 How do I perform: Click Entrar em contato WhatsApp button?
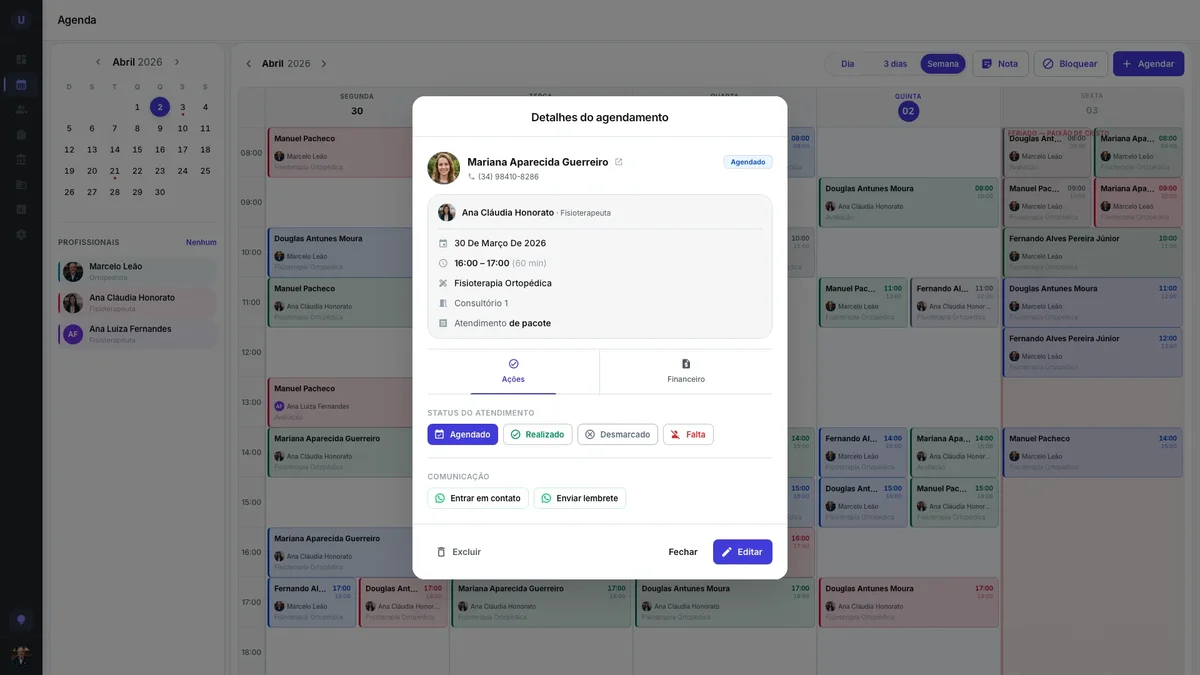478,498
